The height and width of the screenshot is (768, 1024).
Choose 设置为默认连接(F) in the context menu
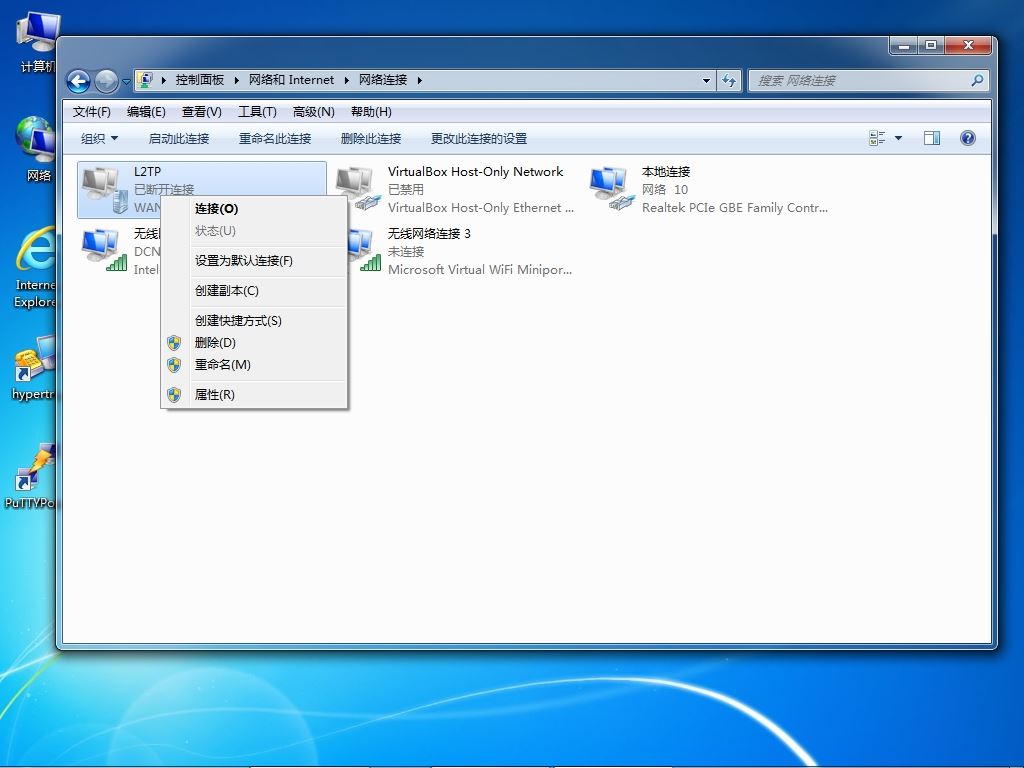(x=254, y=261)
